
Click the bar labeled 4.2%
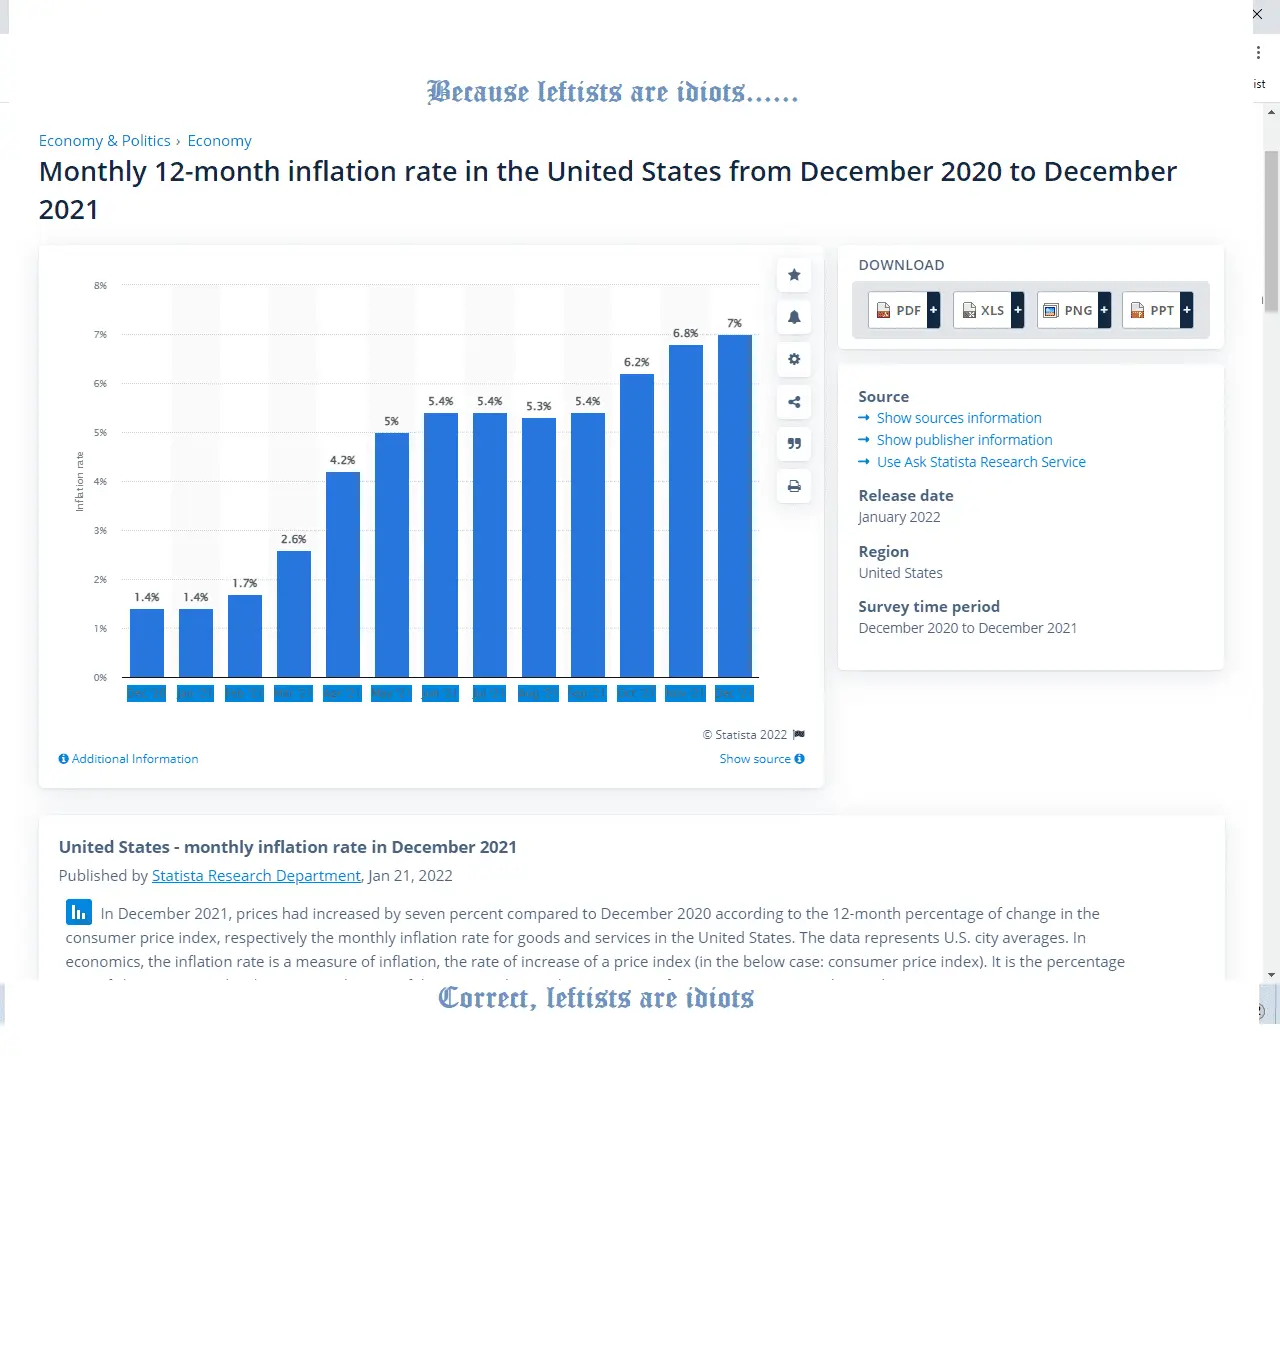point(343,575)
